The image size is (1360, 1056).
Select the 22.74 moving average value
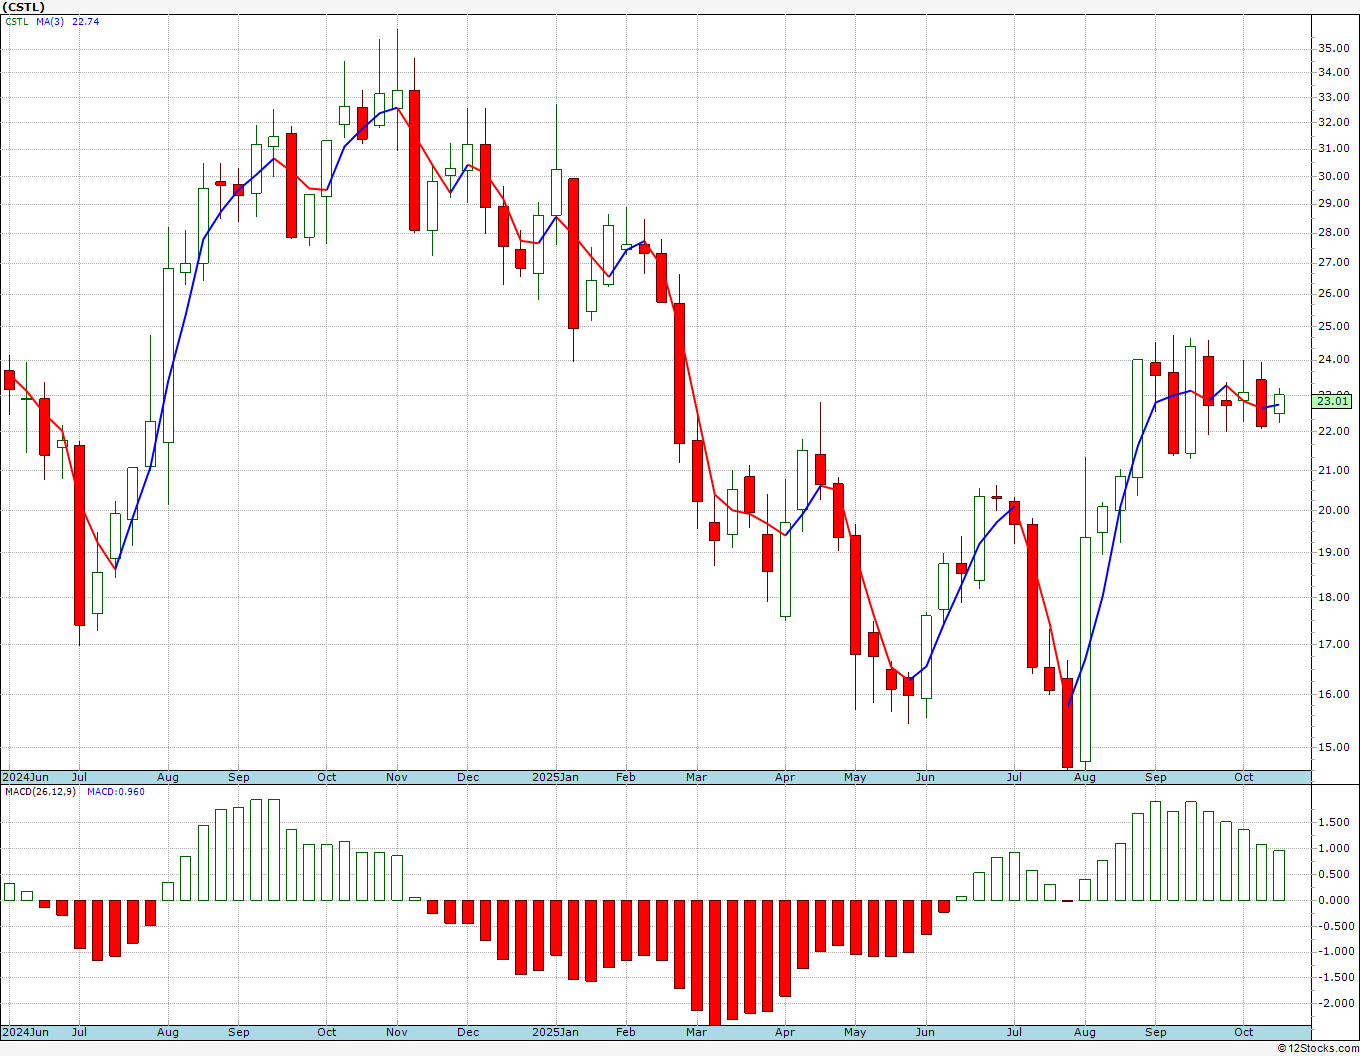[x=86, y=22]
